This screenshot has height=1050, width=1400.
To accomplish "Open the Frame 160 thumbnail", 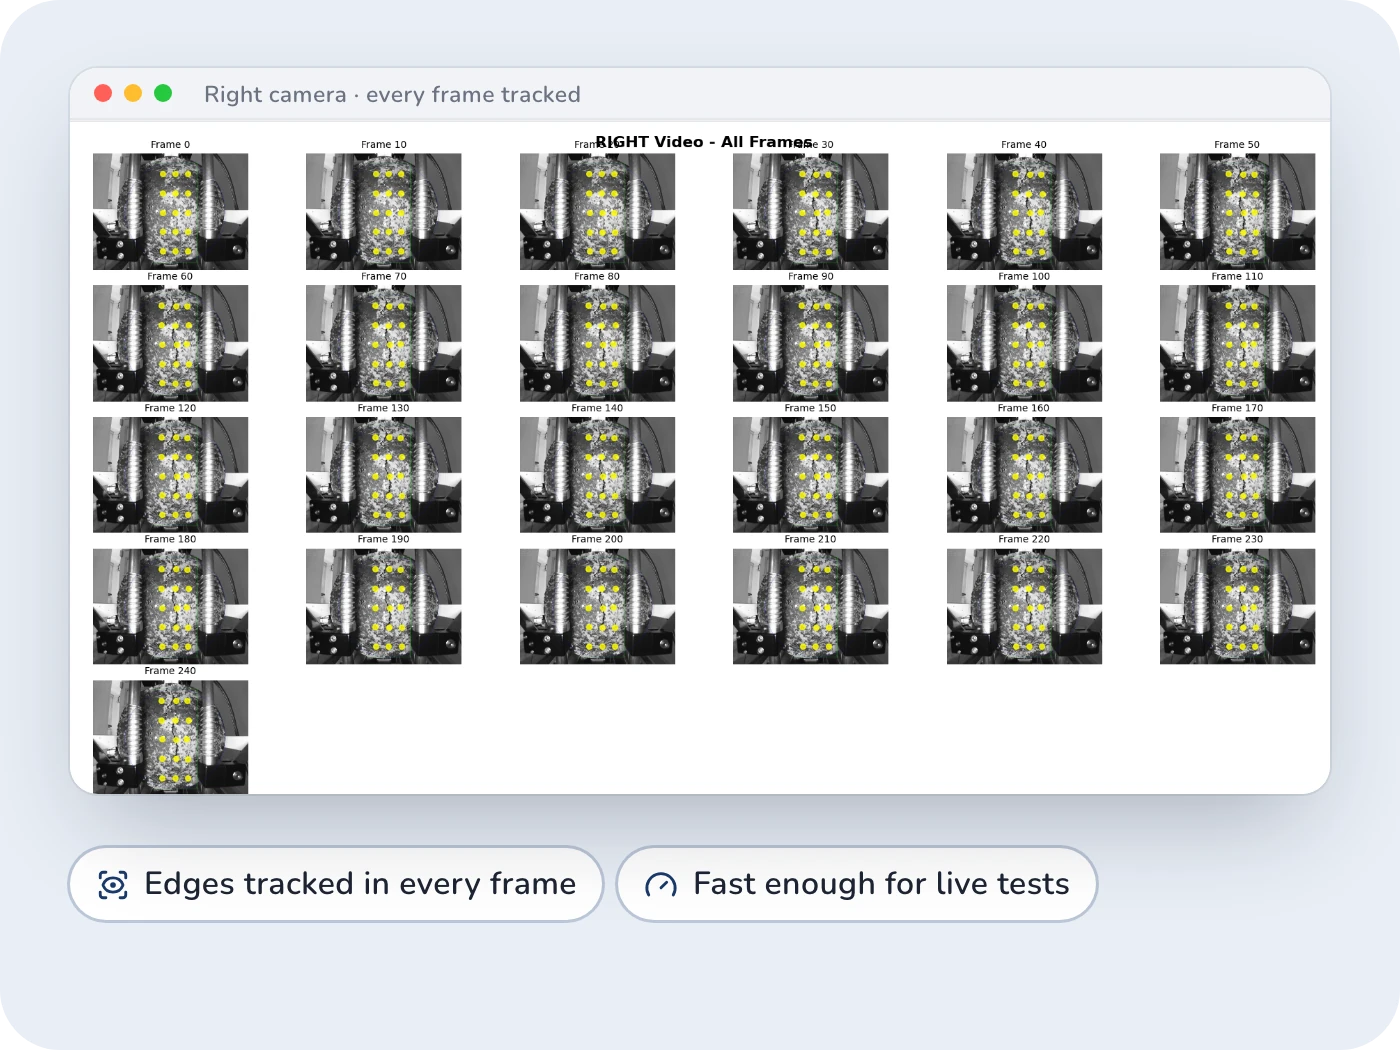I will click(x=1024, y=475).
